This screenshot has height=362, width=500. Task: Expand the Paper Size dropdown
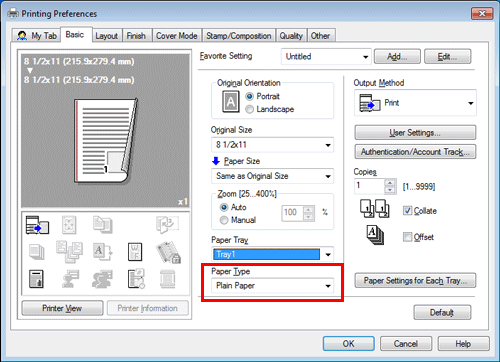click(x=272, y=176)
